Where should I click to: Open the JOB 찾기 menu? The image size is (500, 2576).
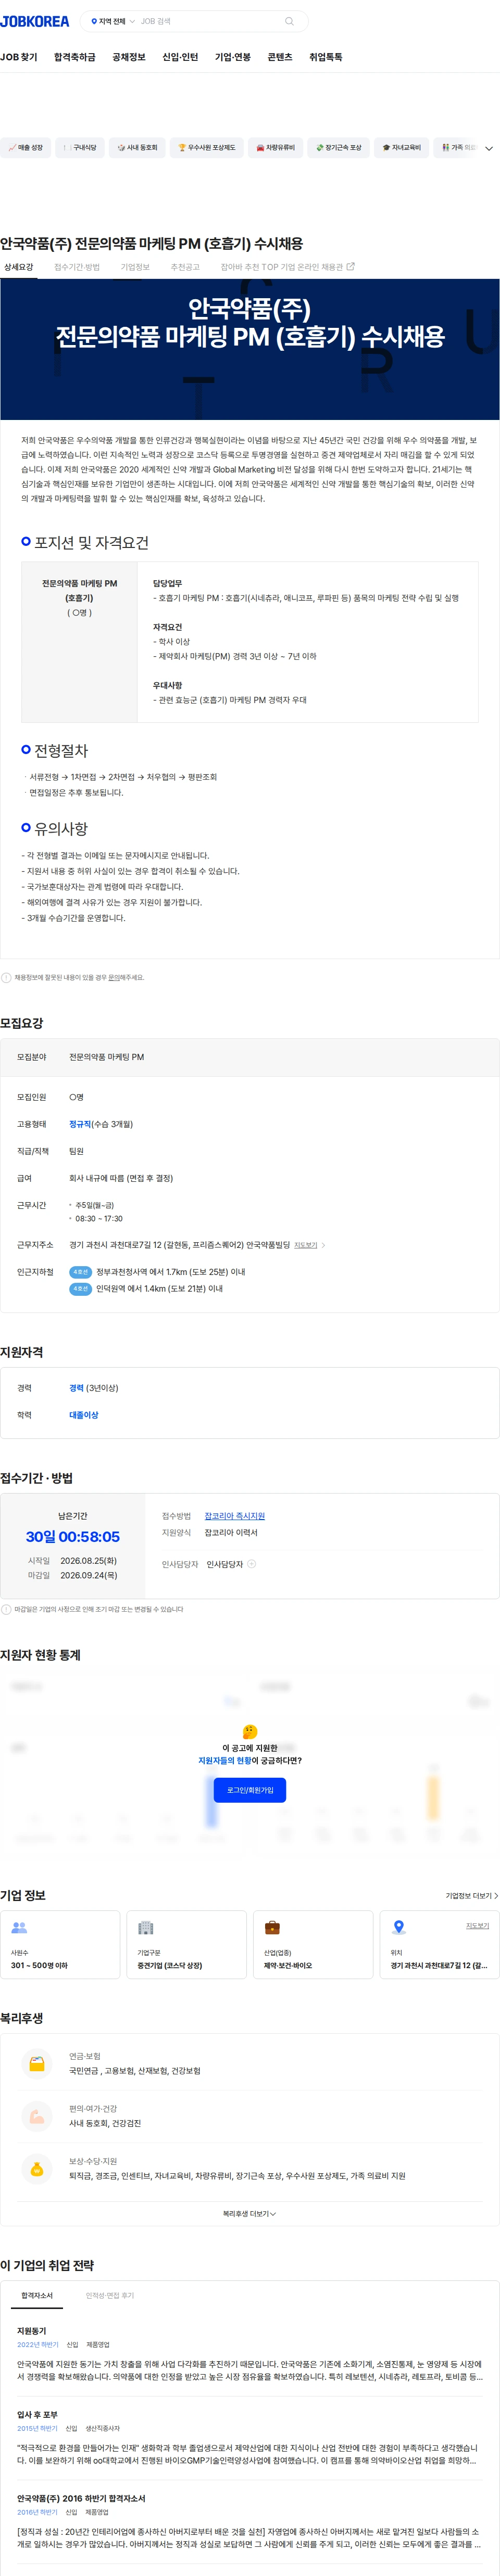click(x=19, y=57)
